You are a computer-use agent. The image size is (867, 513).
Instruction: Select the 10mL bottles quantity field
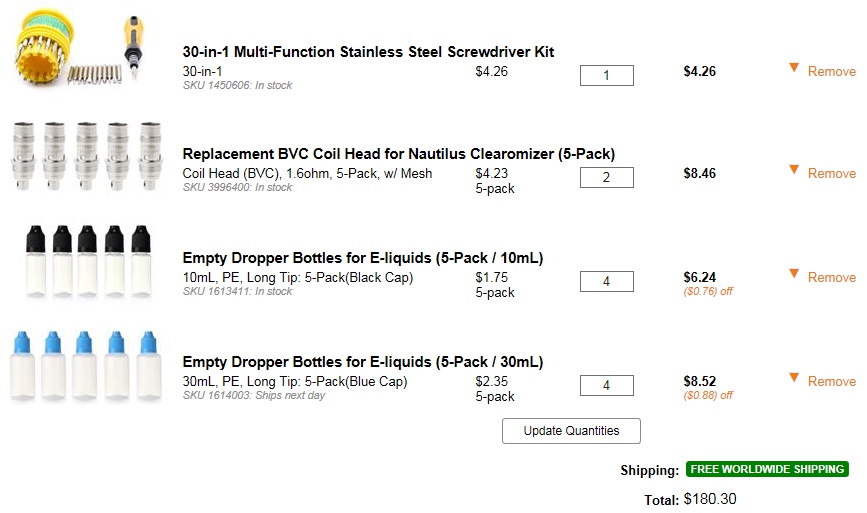(x=606, y=282)
